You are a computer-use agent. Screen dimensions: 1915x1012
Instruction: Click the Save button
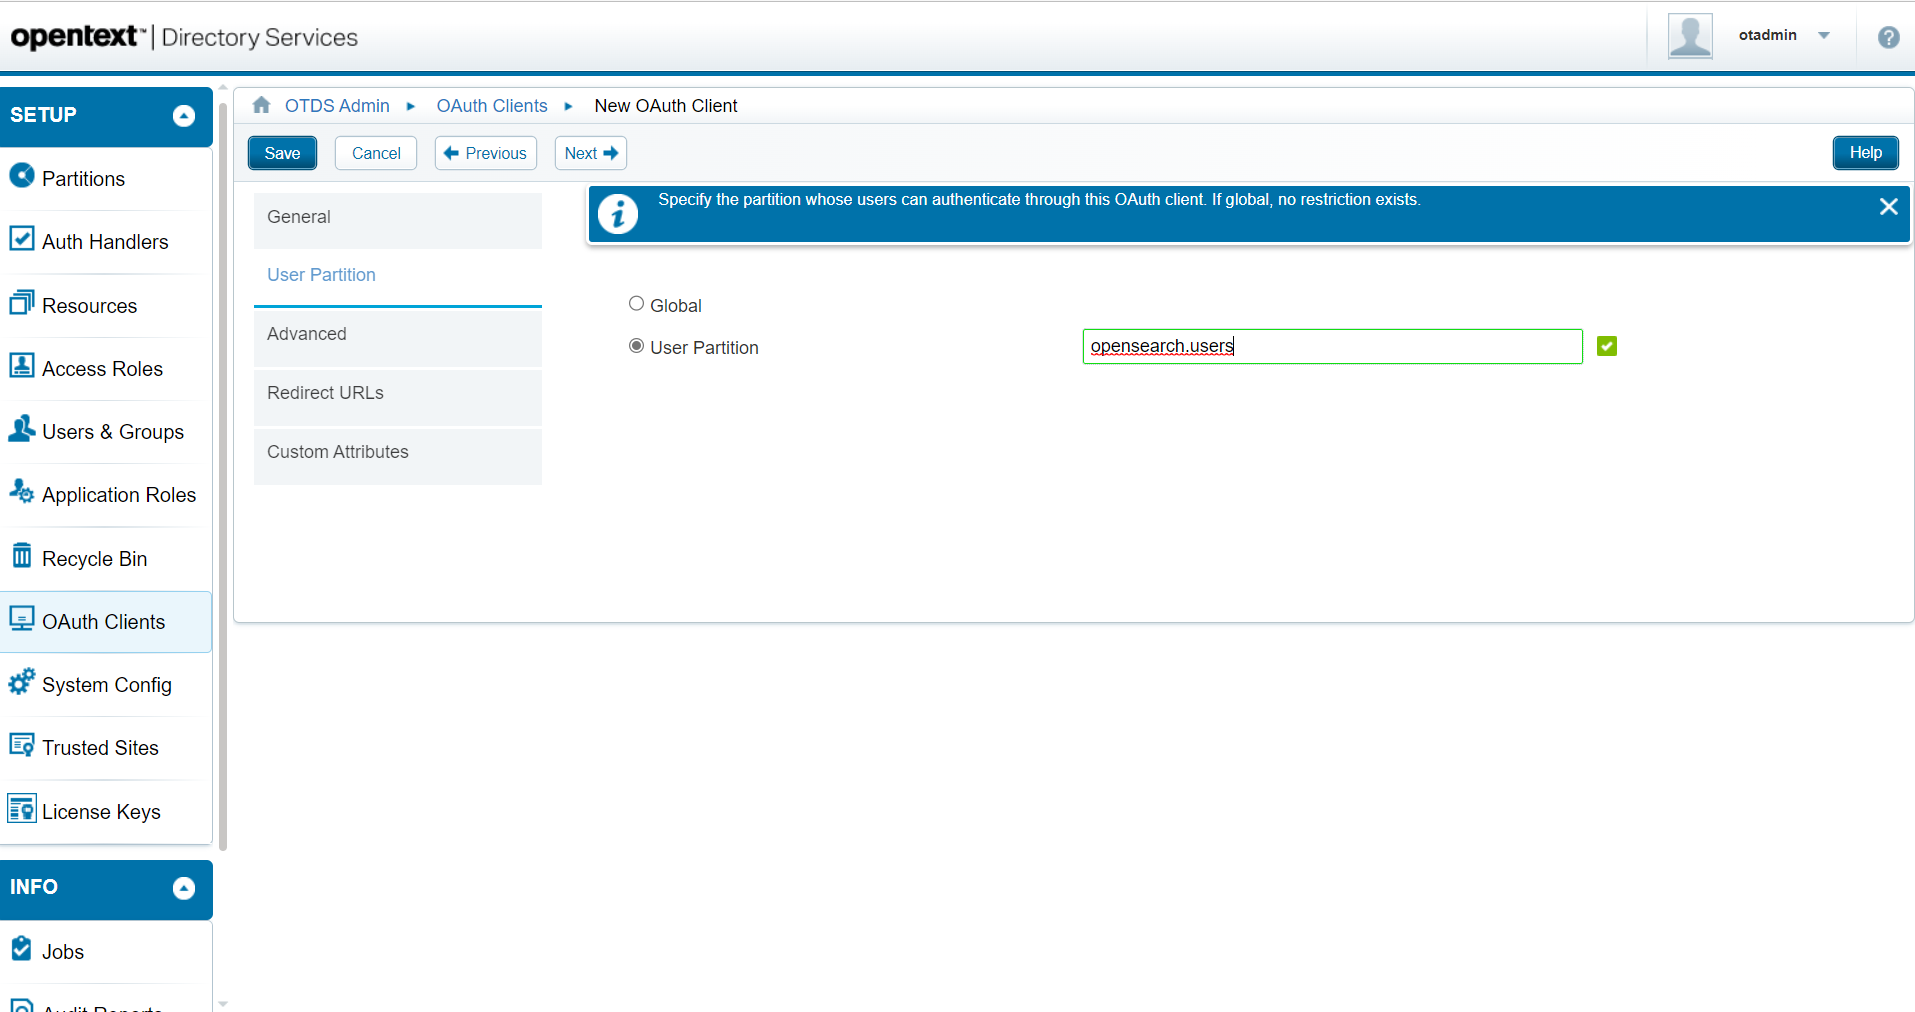(x=282, y=153)
